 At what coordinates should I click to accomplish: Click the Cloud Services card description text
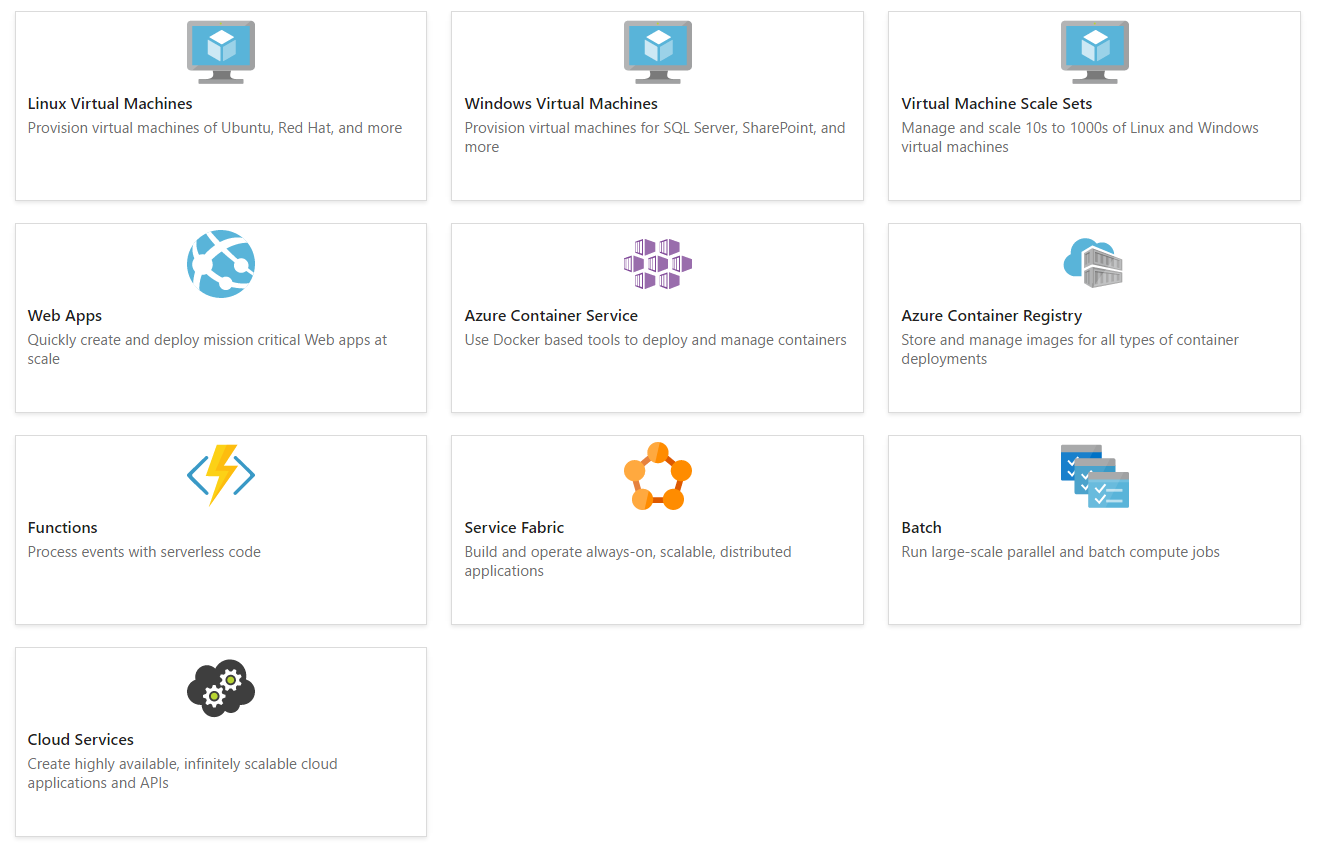tap(182, 773)
